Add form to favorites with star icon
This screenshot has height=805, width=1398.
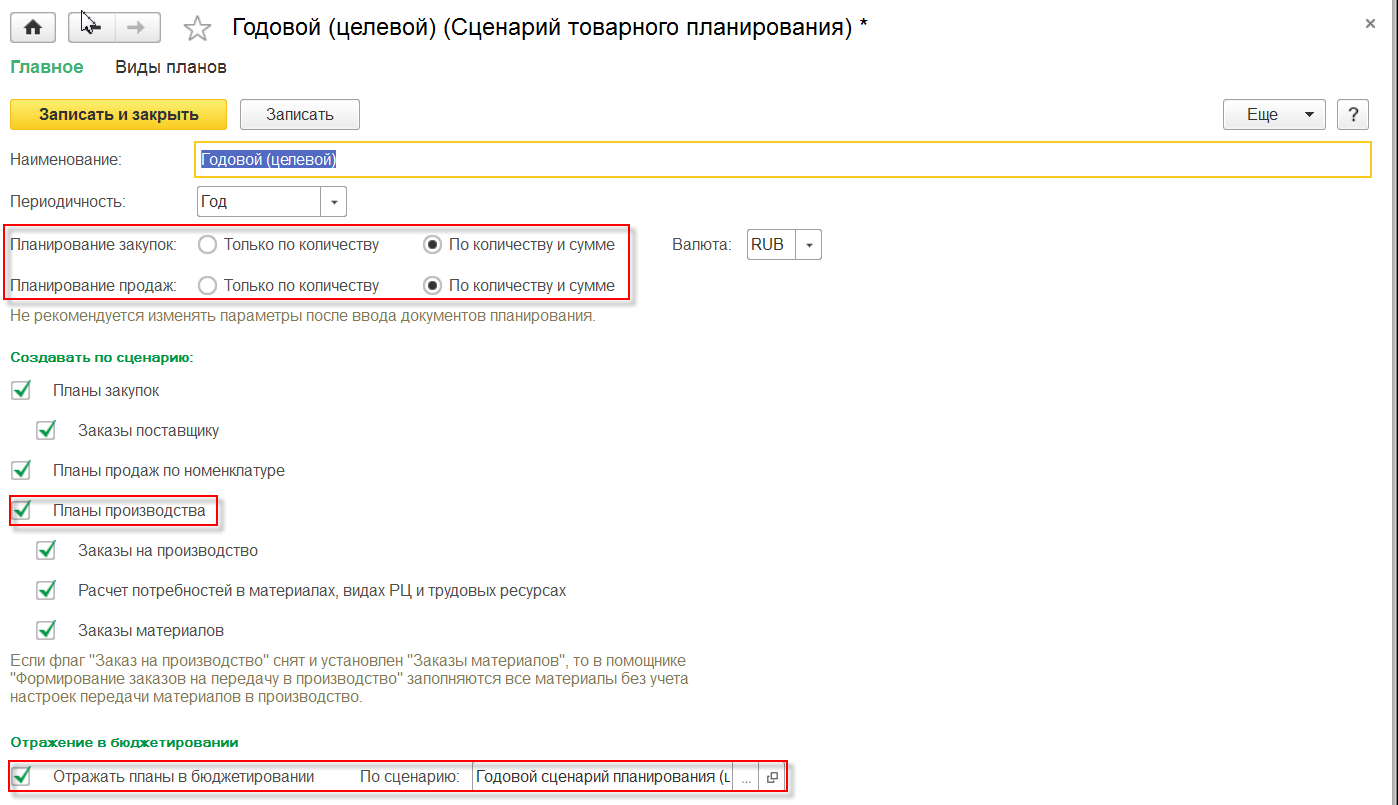pyautogui.click(x=198, y=29)
